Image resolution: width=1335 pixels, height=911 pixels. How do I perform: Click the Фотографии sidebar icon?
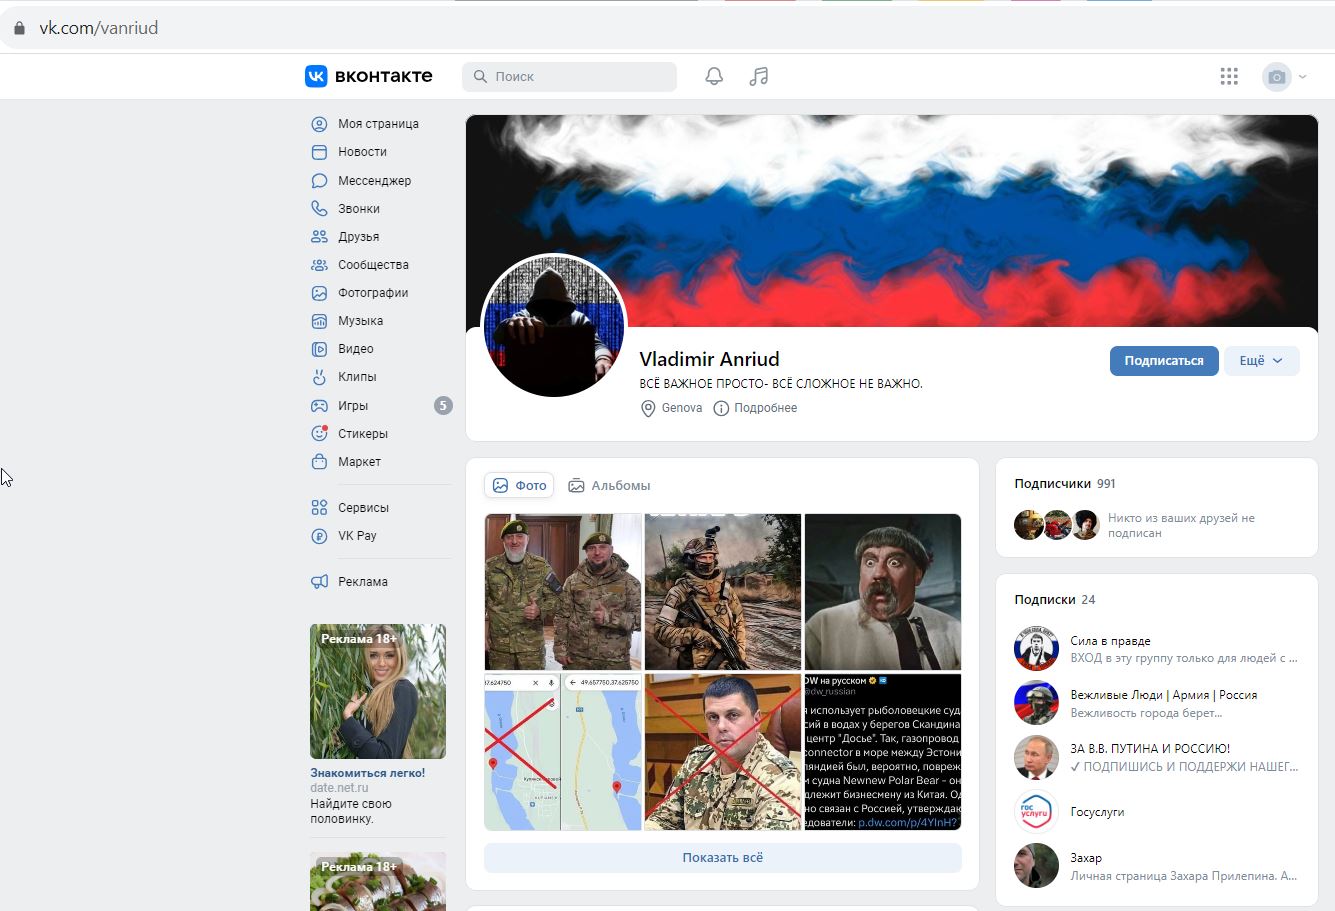click(319, 293)
